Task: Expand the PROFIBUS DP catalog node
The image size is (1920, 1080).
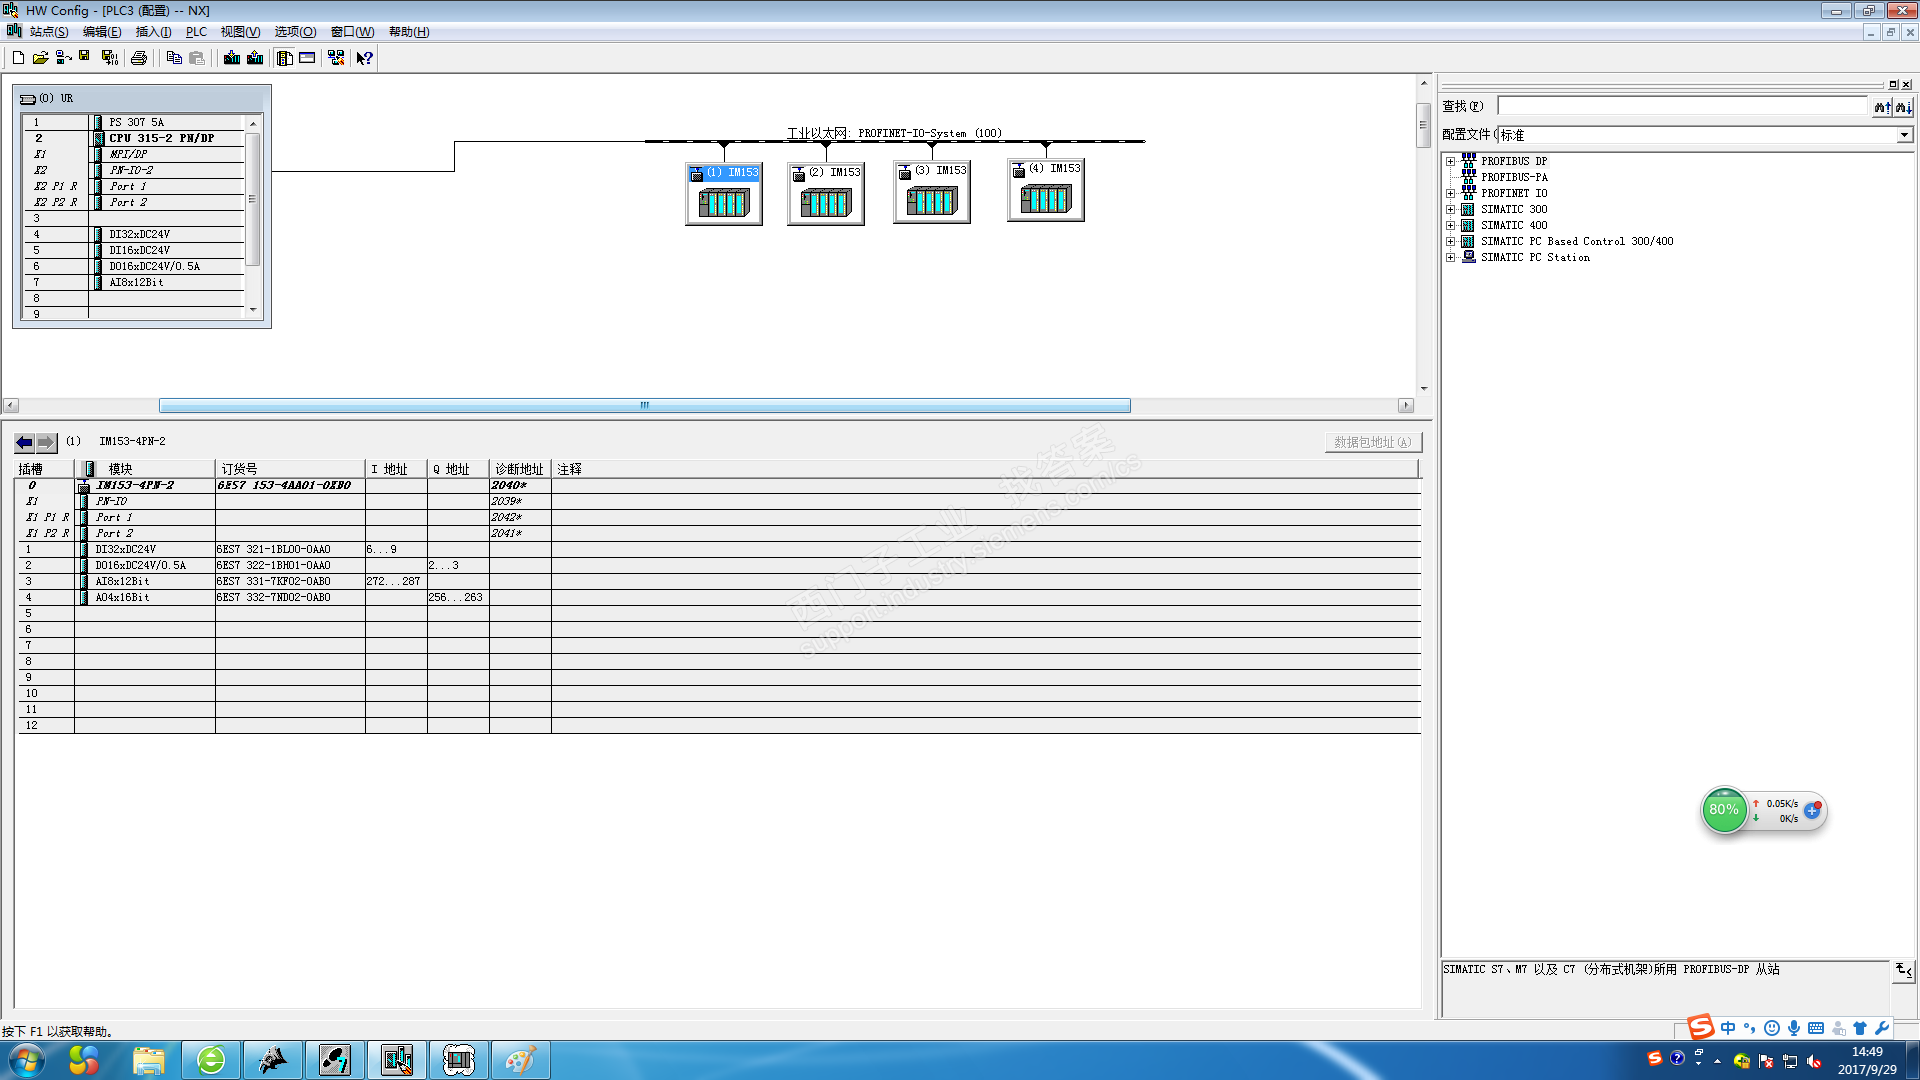Action: pyautogui.click(x=1450, y=161)
